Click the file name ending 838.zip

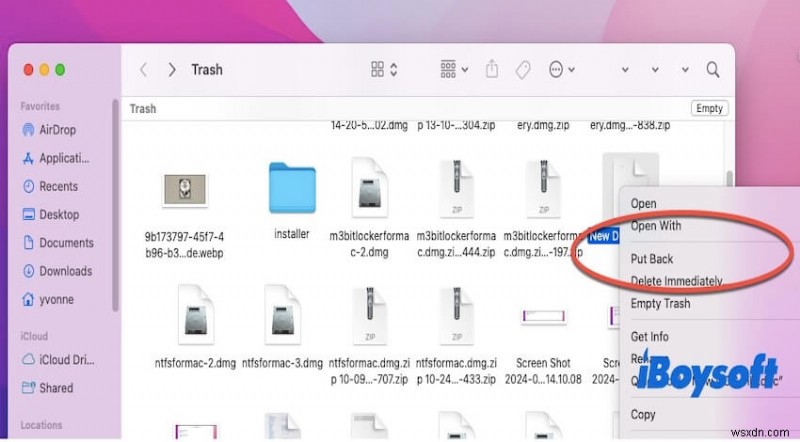coord(630,125)
